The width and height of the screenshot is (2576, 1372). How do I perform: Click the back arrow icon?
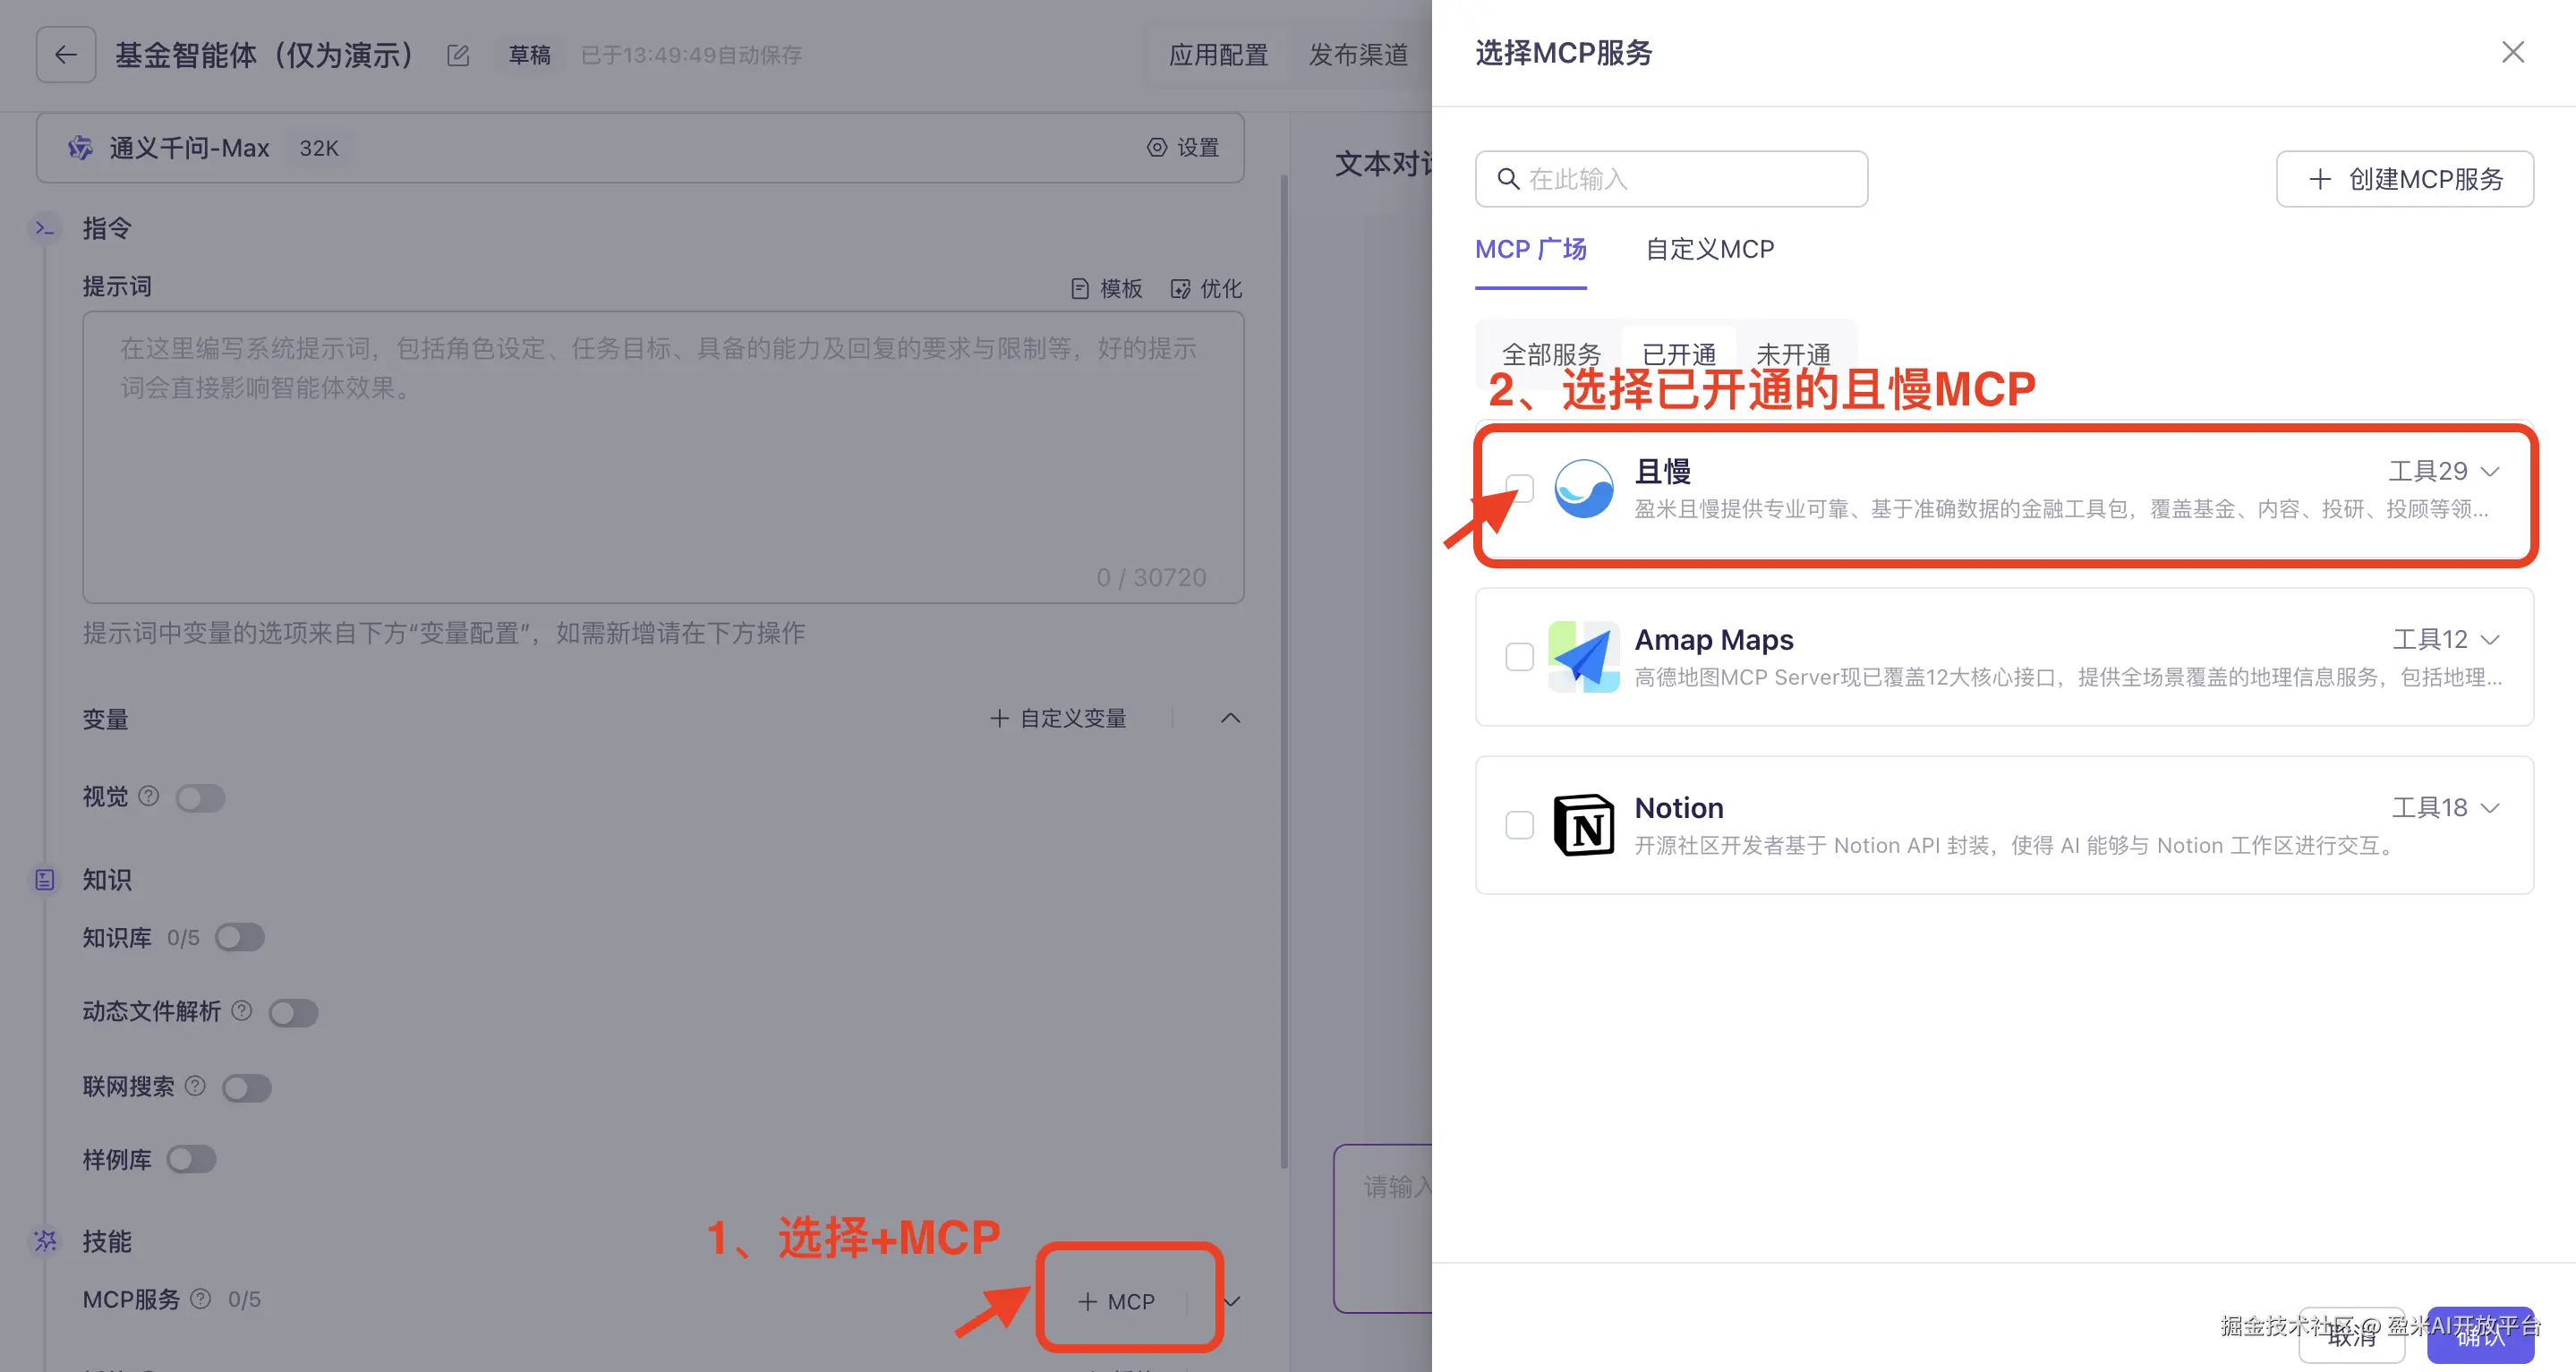66,55
